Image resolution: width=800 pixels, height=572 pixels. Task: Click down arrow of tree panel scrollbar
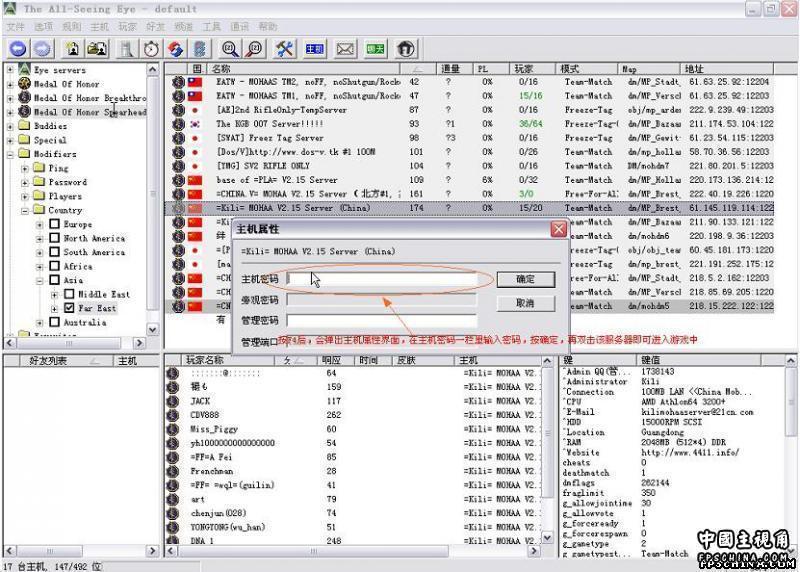point(153,330)
